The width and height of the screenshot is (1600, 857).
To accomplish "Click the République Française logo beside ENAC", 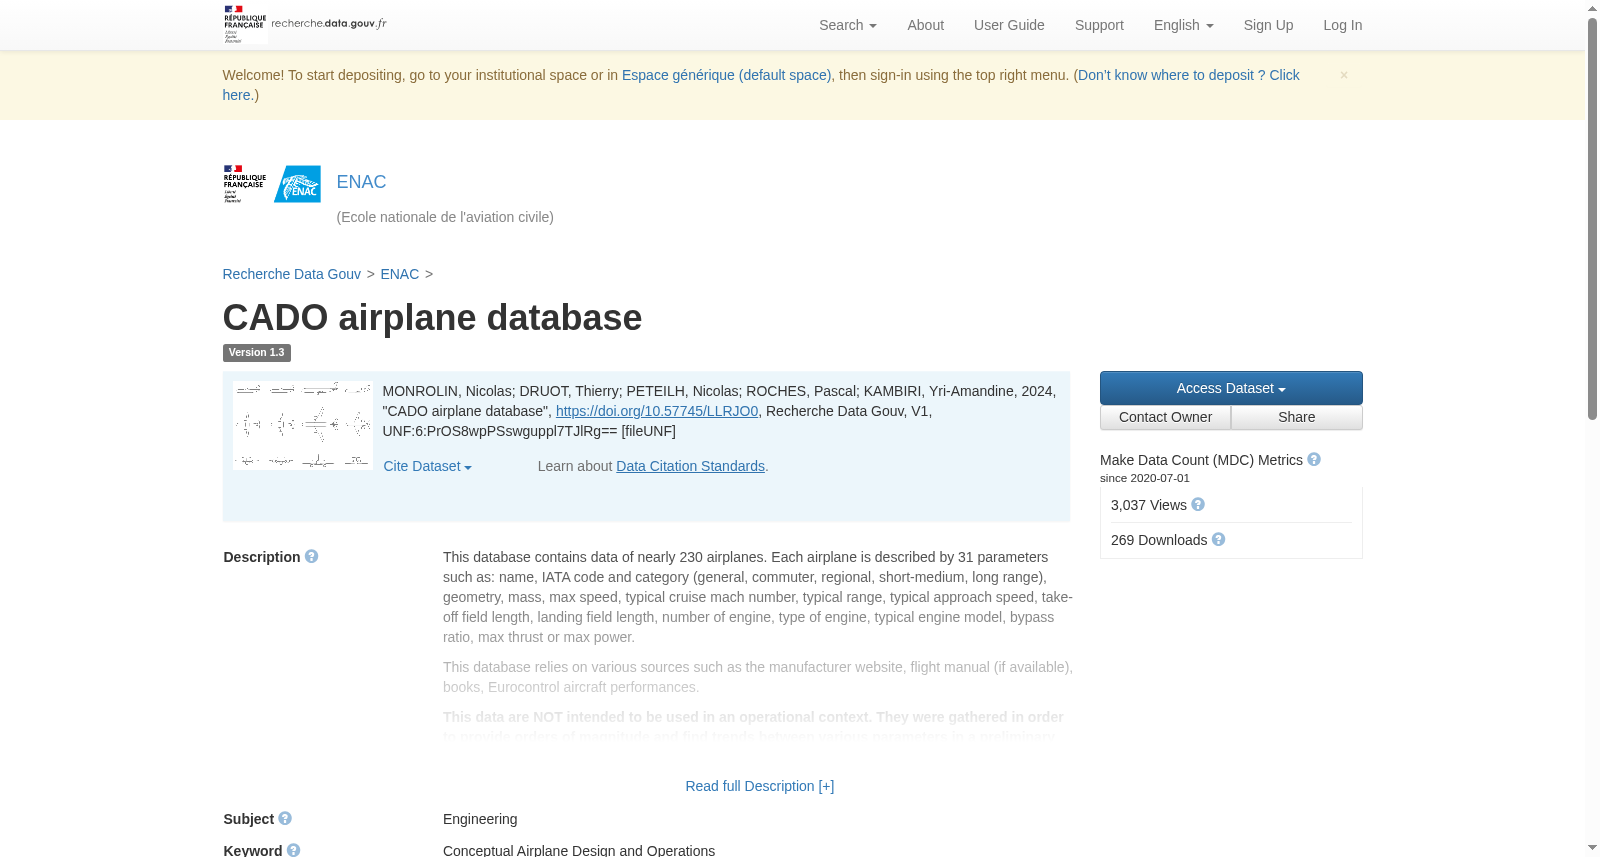I will click(245, 184).
